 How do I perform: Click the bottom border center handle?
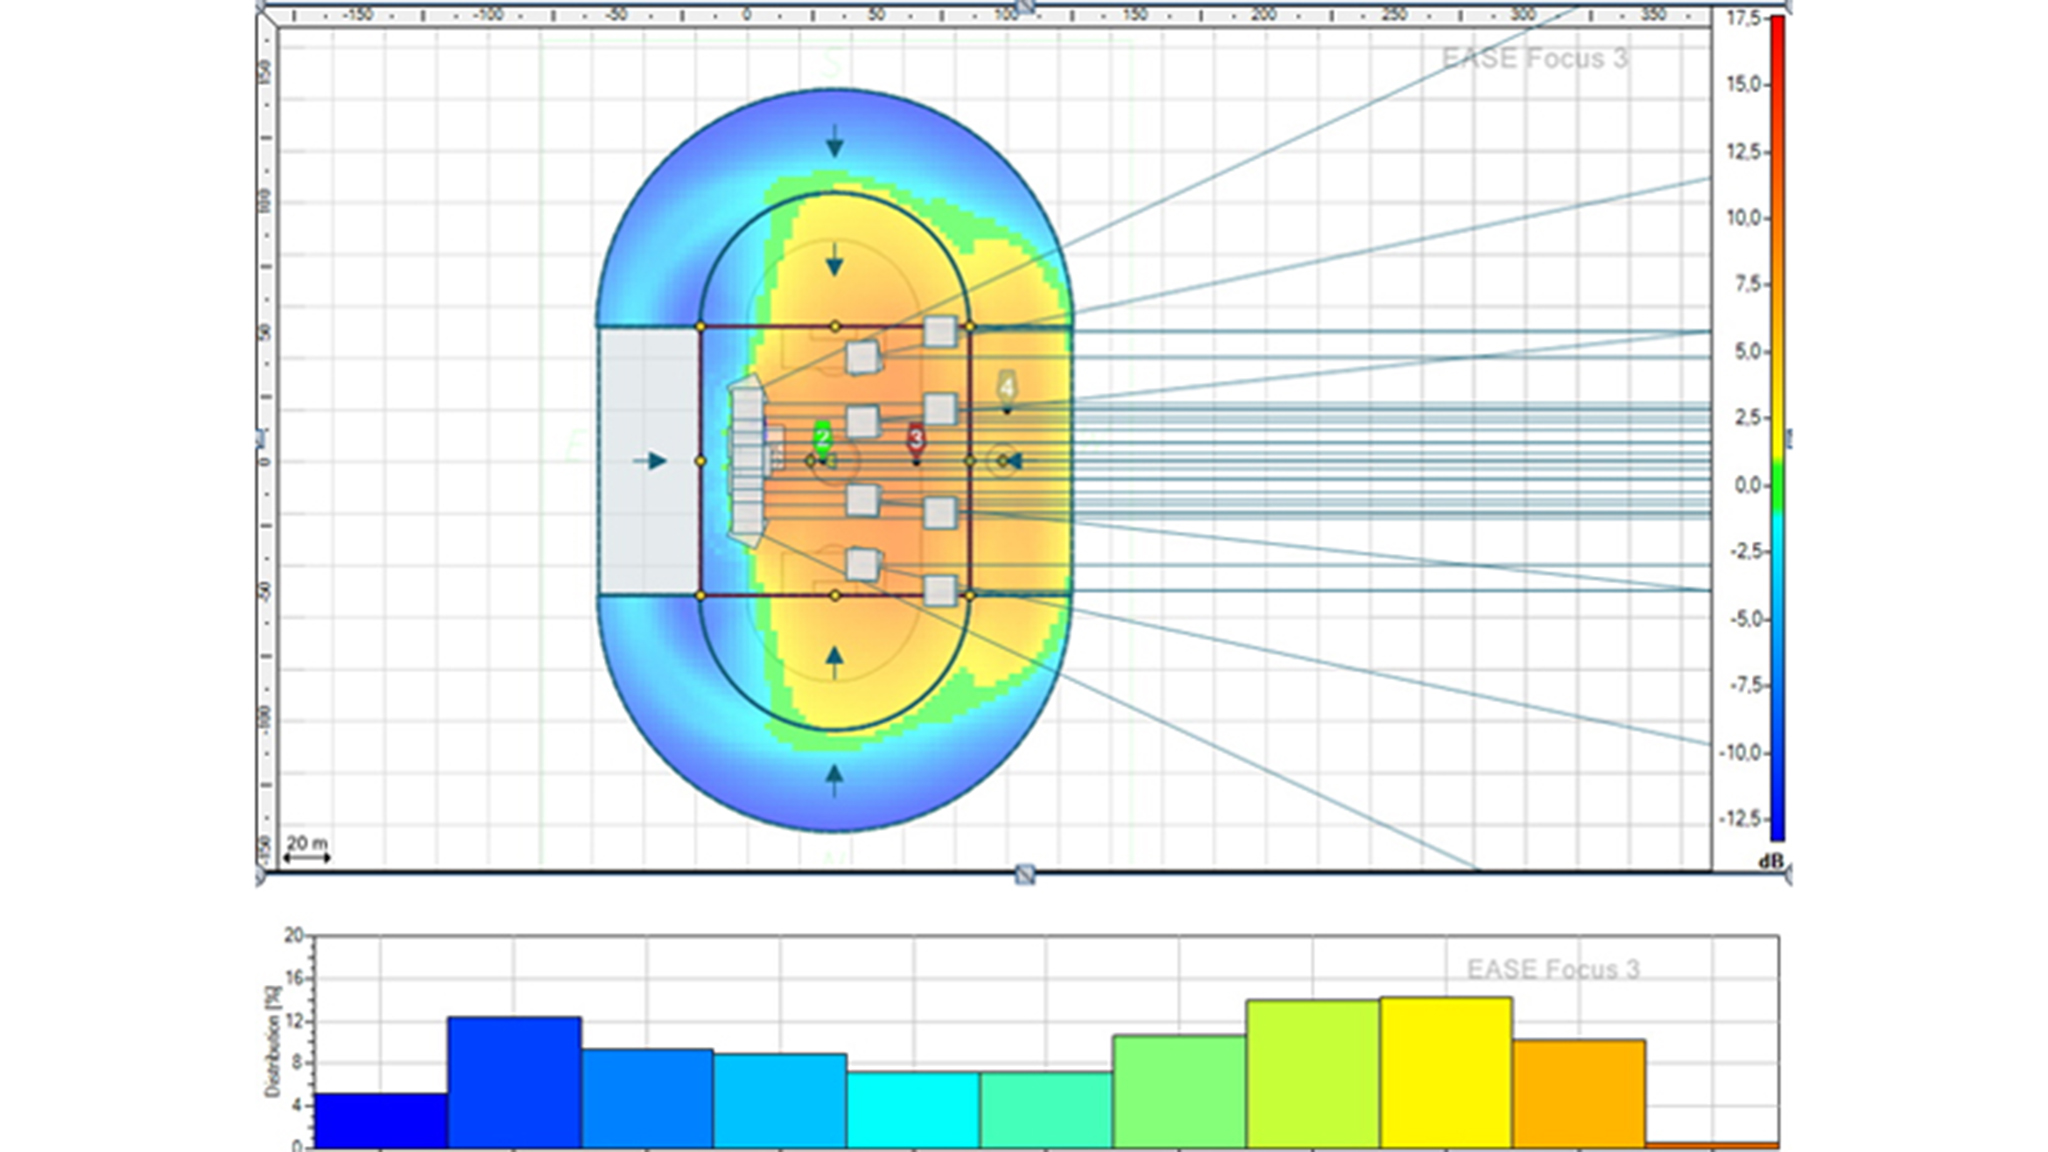1025,875
